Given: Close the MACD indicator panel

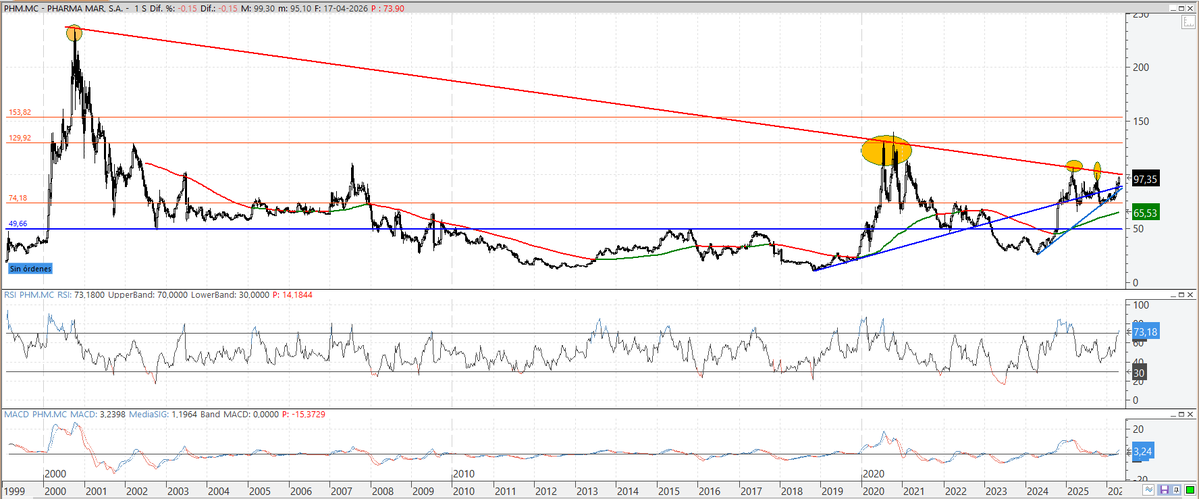Looking at the screenshot, I should [x=1191, y=413].
